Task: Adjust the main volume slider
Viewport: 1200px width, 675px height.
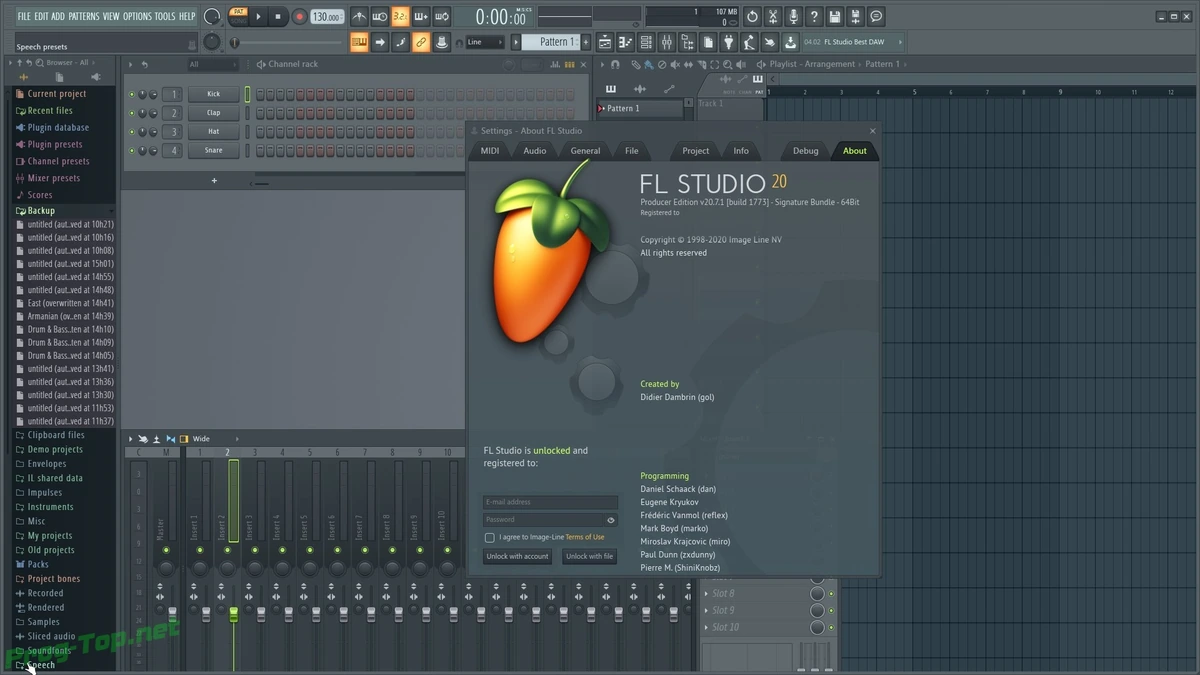Action: [285, 42]
